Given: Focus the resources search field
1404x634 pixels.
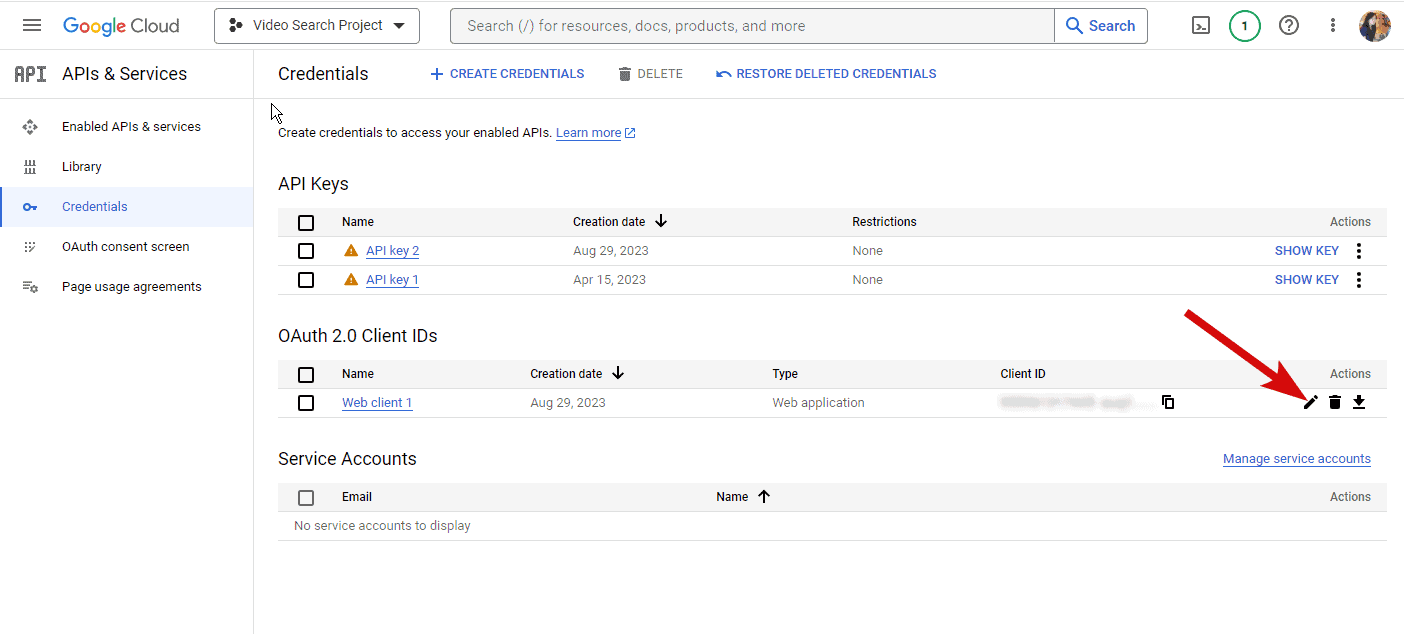Looking at the screenshot, I should 752,26.
